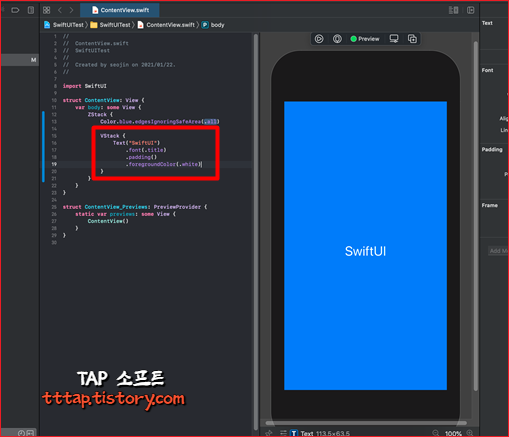Start Live Preview play button
The image size is (509, 437).
click(x=319, y=39)
